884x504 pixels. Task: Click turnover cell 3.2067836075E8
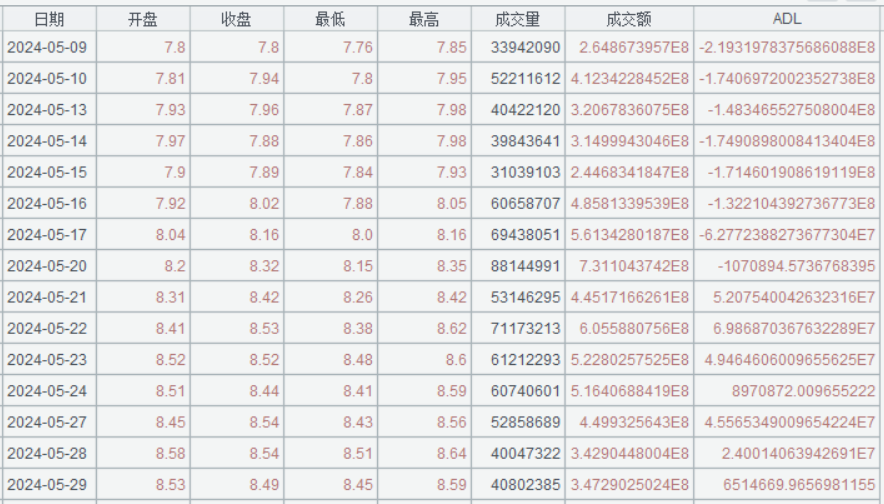[630, 109]
